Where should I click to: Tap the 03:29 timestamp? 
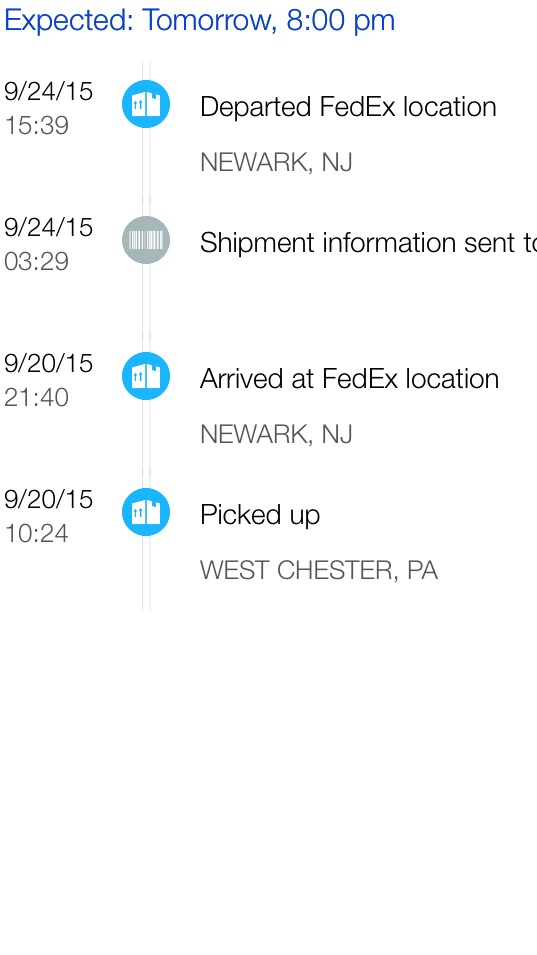36,262
